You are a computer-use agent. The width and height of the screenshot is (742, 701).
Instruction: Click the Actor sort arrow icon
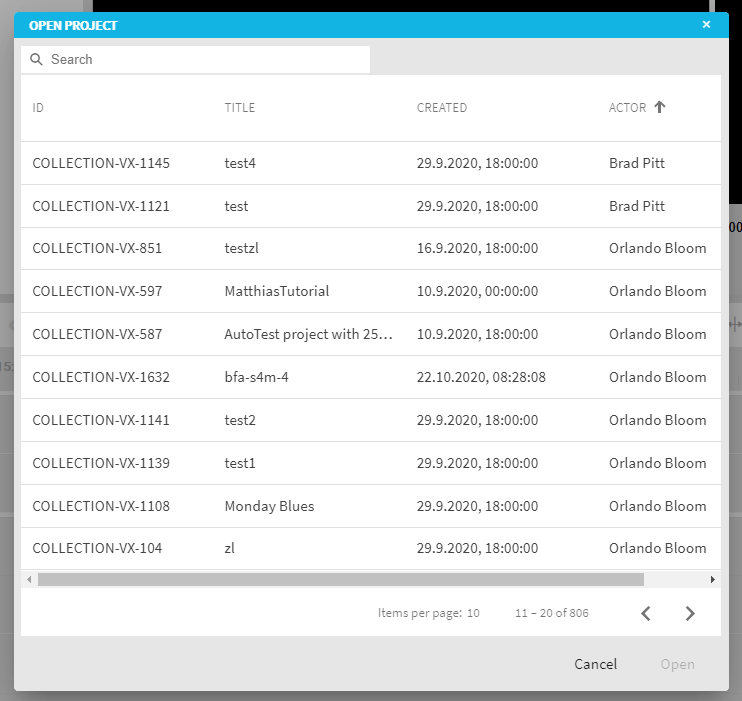(x=659, y=108)
